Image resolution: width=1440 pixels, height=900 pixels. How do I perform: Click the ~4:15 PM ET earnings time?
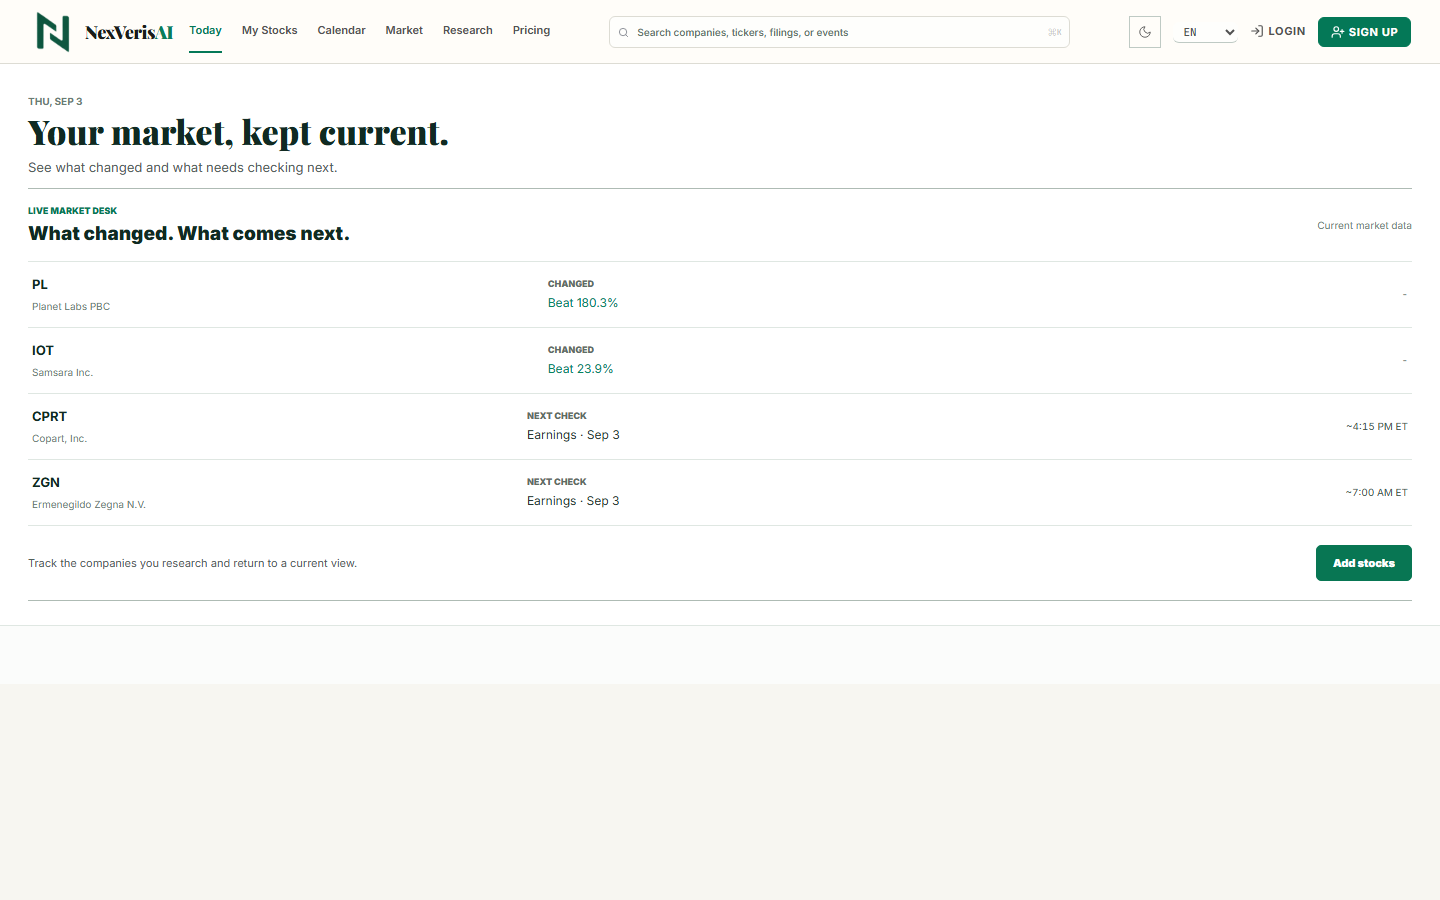[1376, 427]
